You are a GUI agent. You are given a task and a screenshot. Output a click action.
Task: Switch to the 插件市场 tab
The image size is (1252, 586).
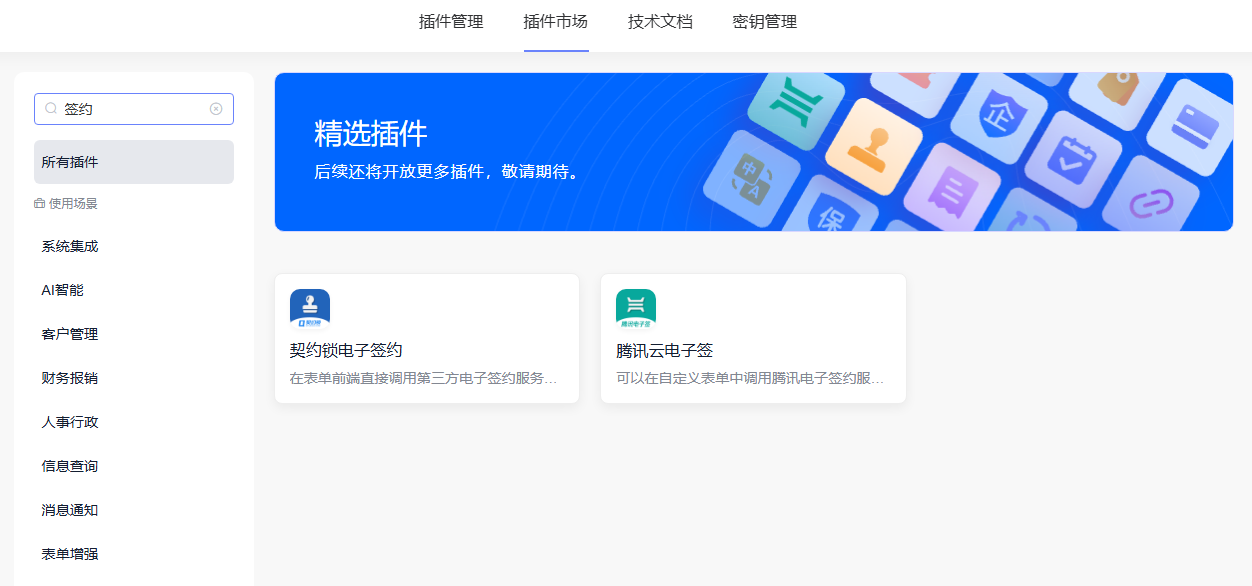pos(556,22)
